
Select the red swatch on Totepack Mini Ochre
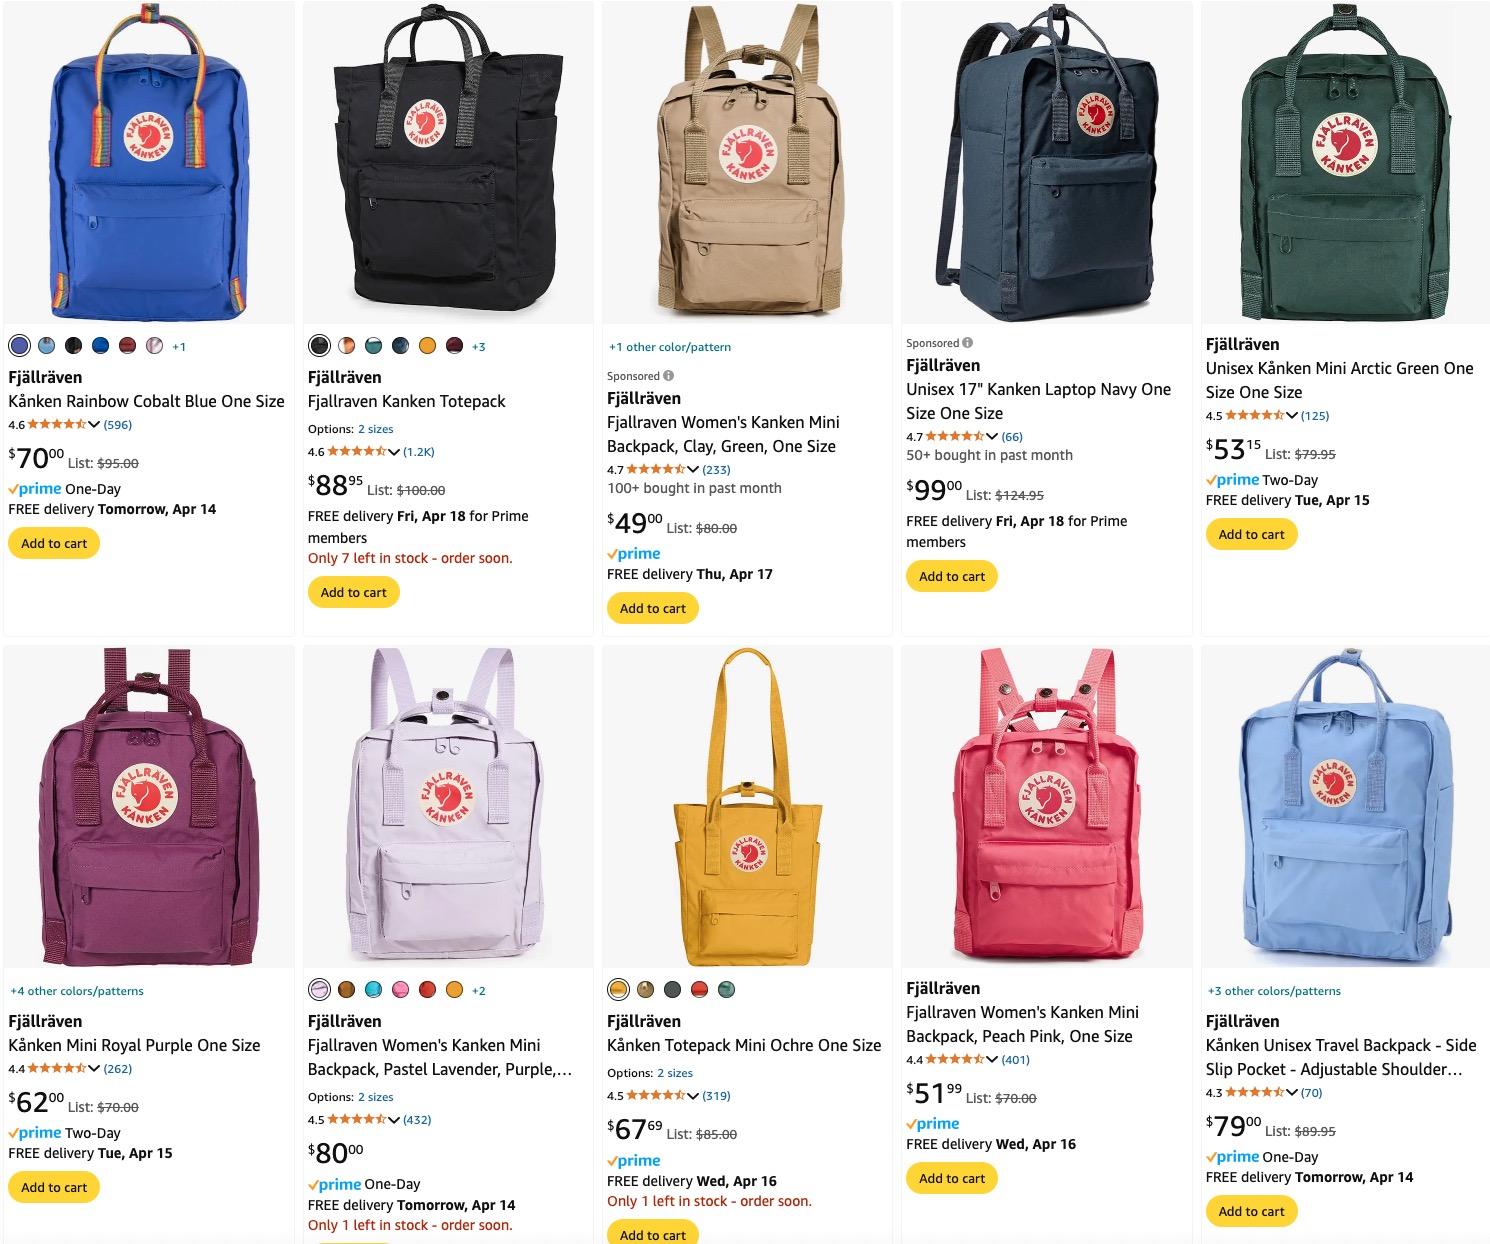(x=699, y=990)
